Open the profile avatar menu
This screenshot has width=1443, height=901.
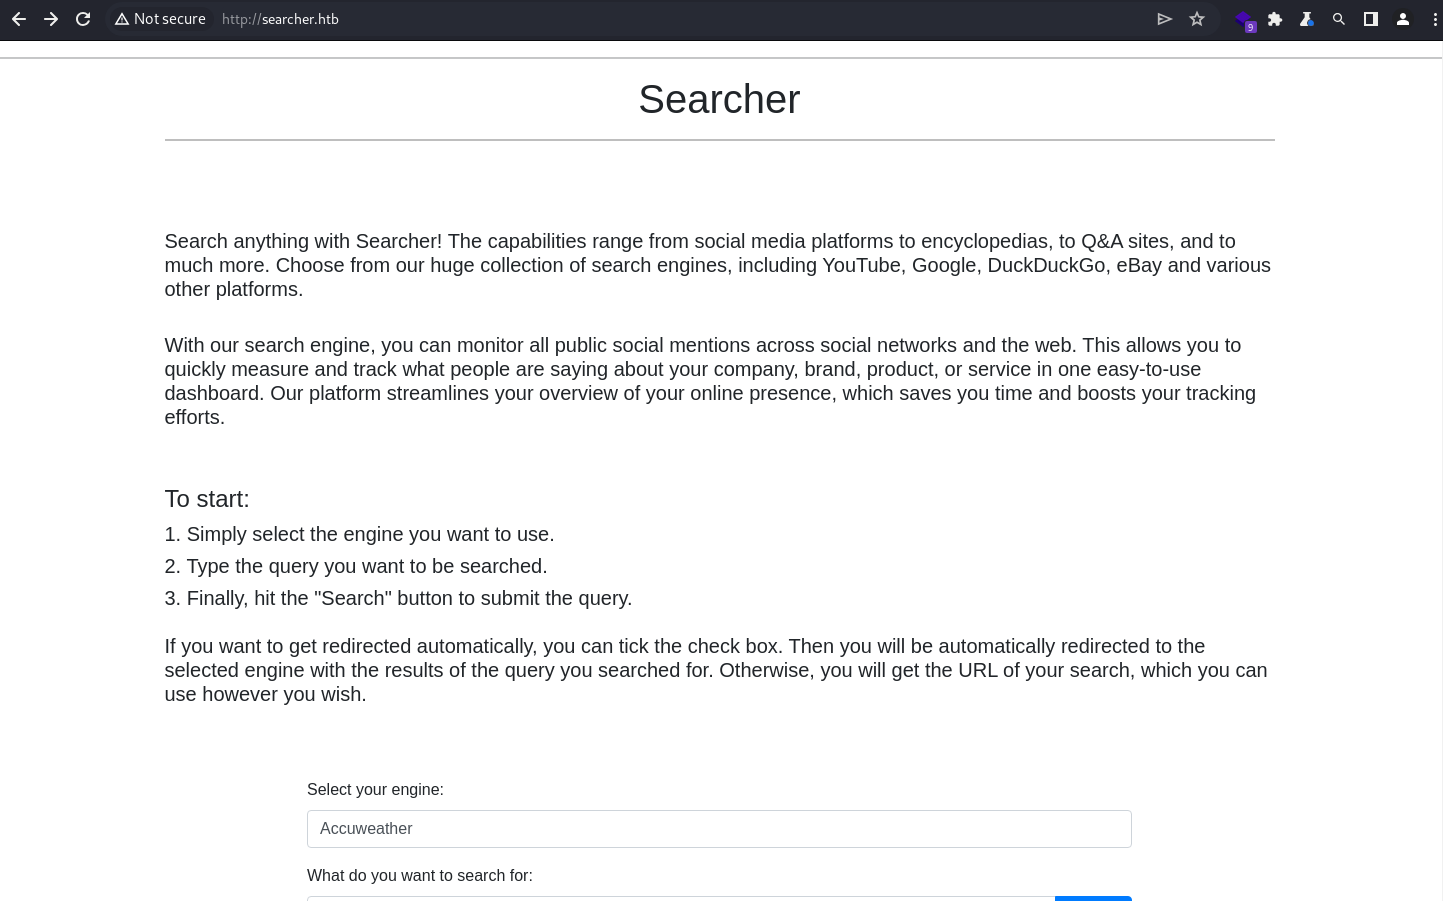[x=1403, y=19]
